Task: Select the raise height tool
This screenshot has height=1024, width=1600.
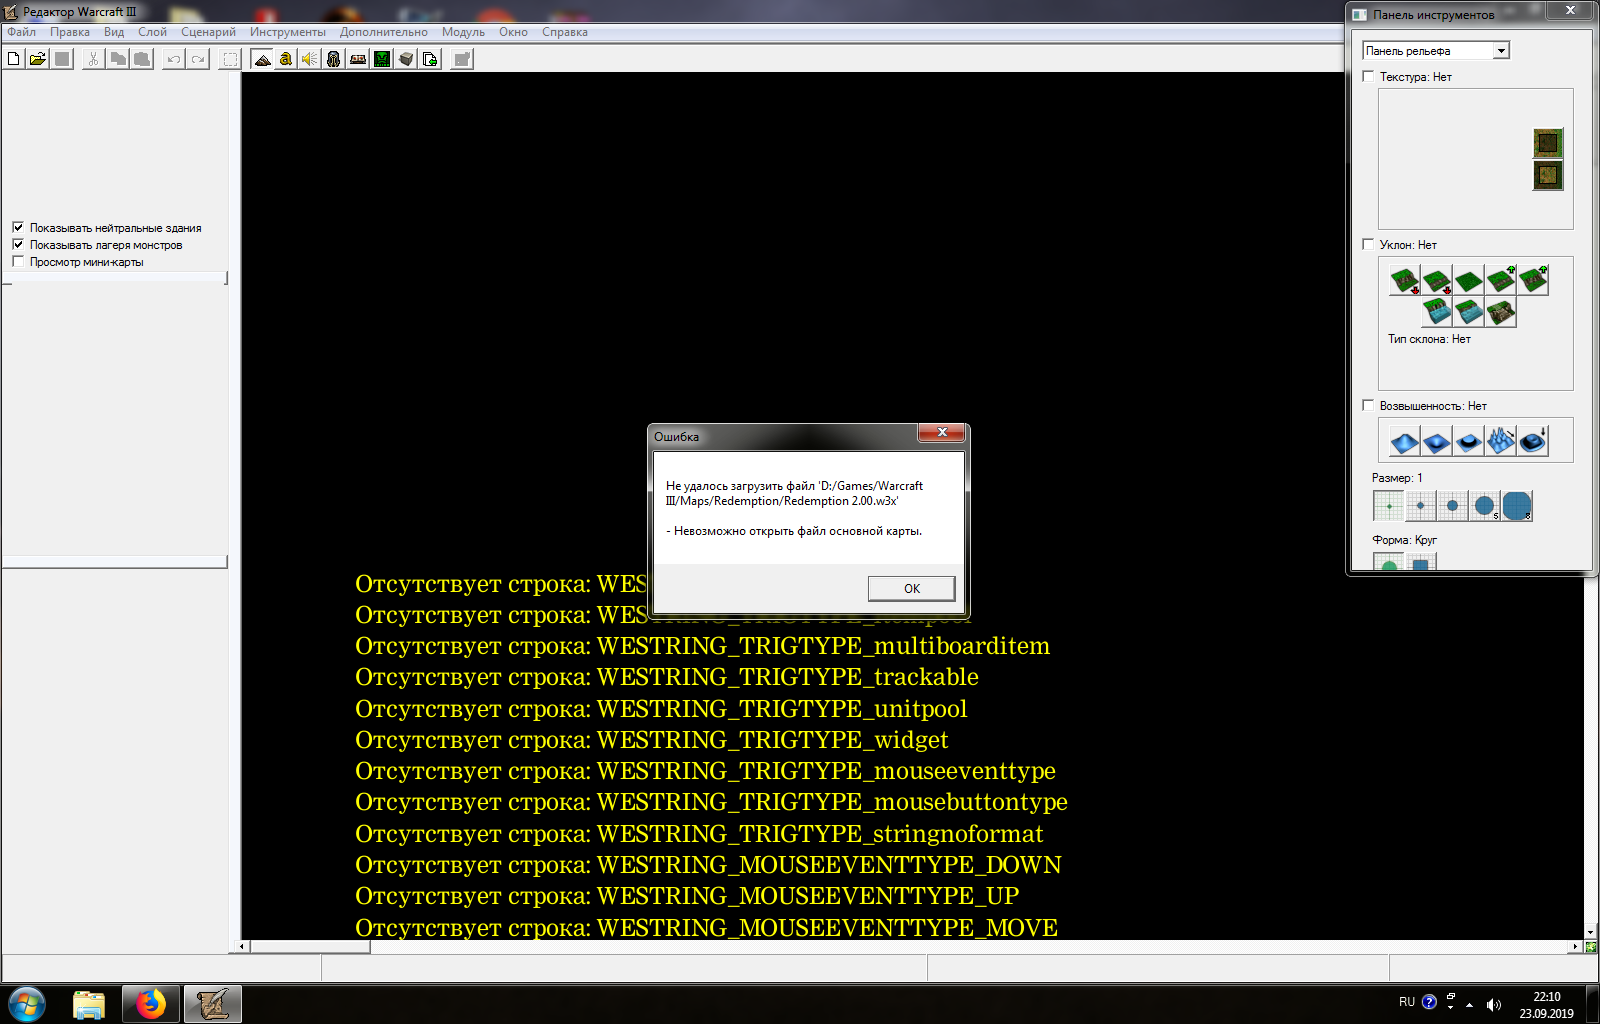Action: click(1405, 441)
